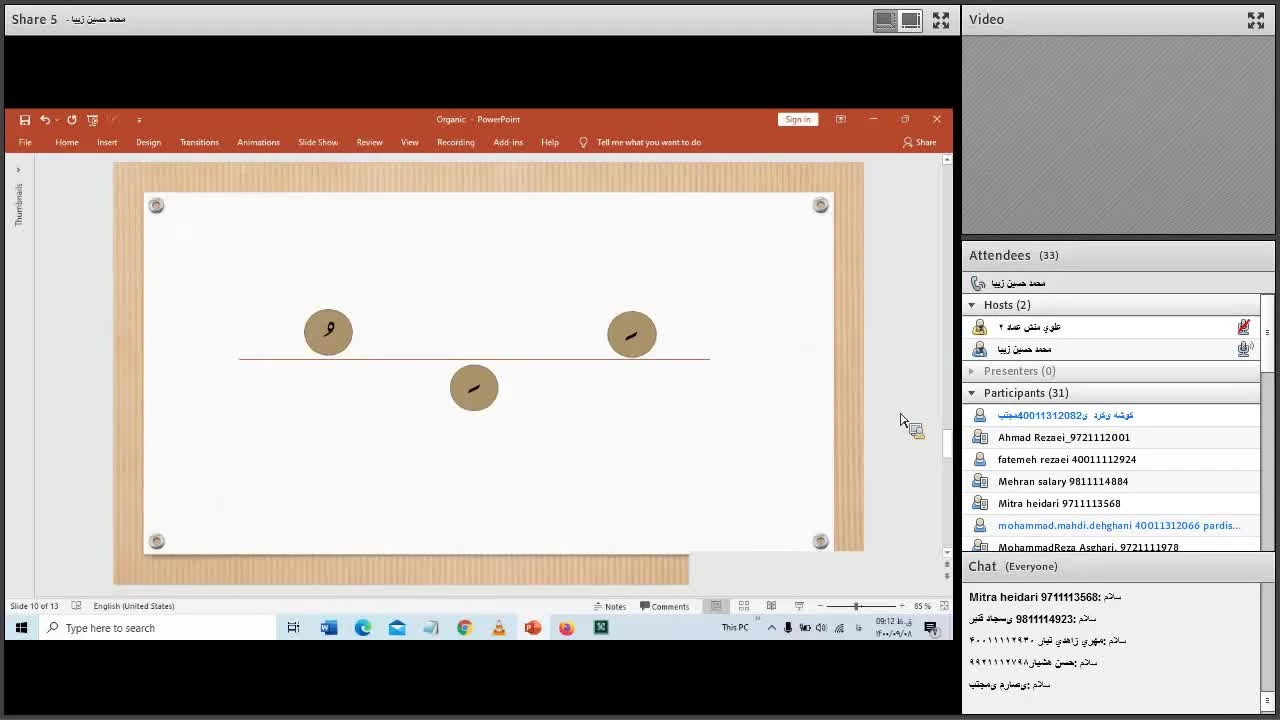
Task: Collapse the Participants (31) list
Action: click(972, 393)
